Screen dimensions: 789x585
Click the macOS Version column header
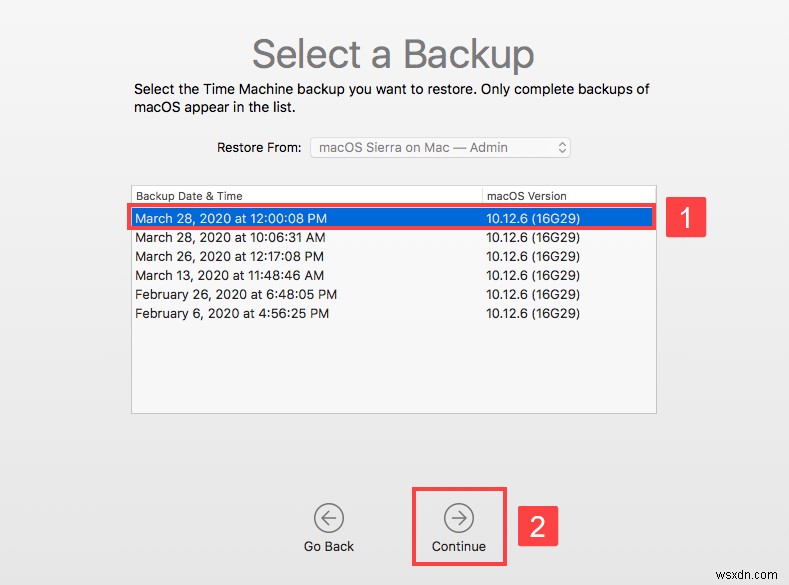(569, 196)
